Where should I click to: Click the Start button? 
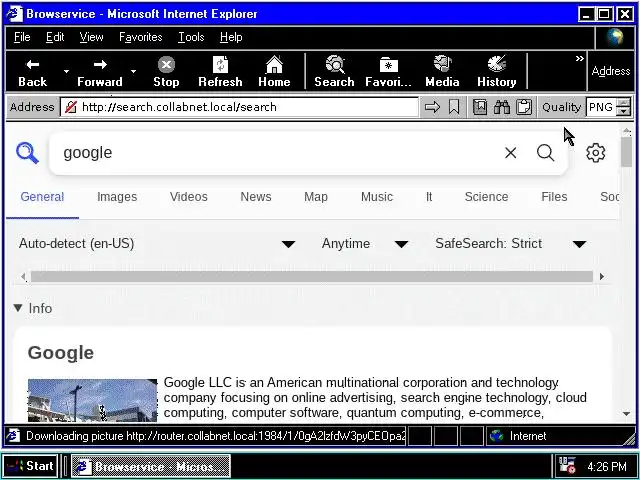pos(31,466)
